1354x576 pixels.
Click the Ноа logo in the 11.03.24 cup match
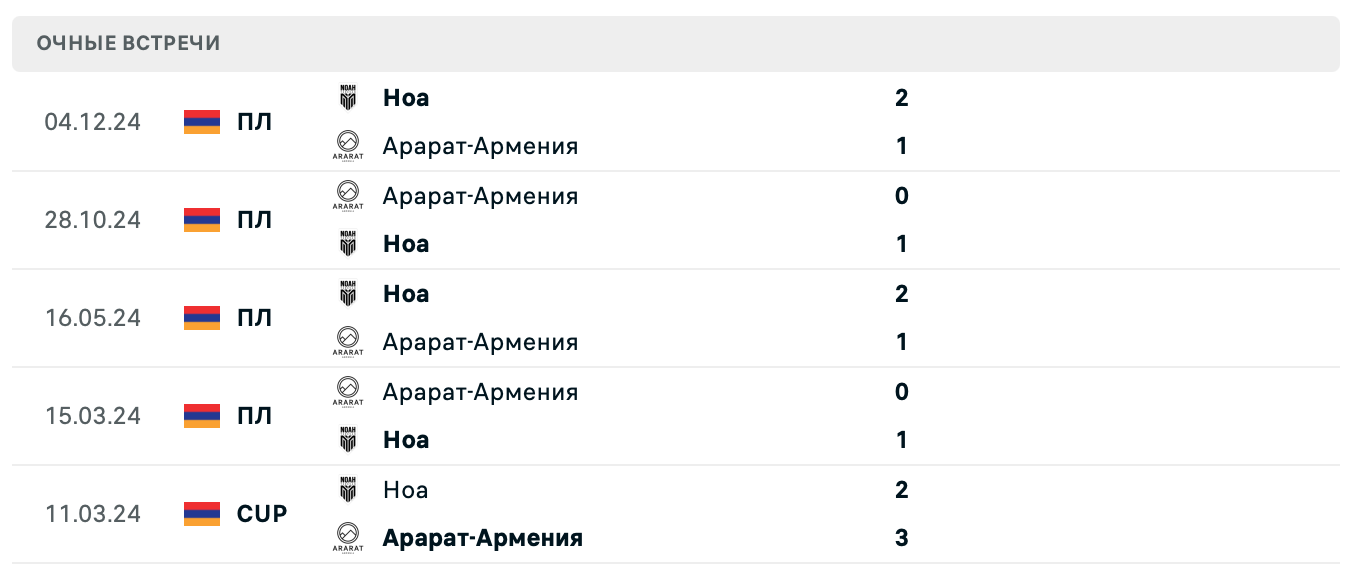pyautogui.click(x=347, y=489)
